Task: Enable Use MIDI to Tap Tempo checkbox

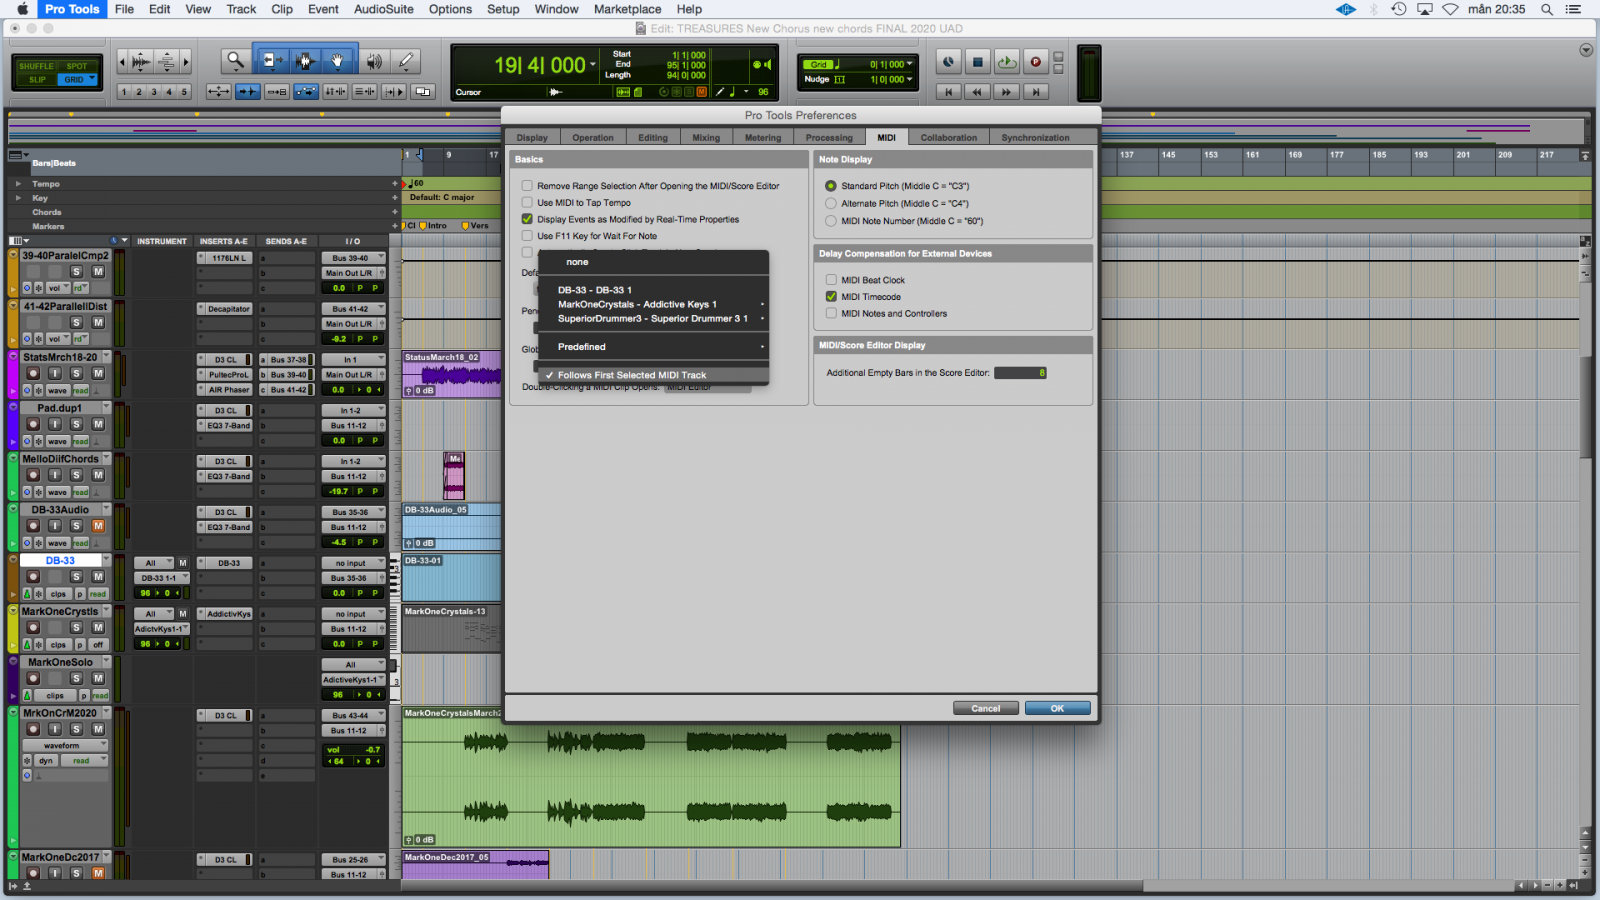Action: click(527, 203)
